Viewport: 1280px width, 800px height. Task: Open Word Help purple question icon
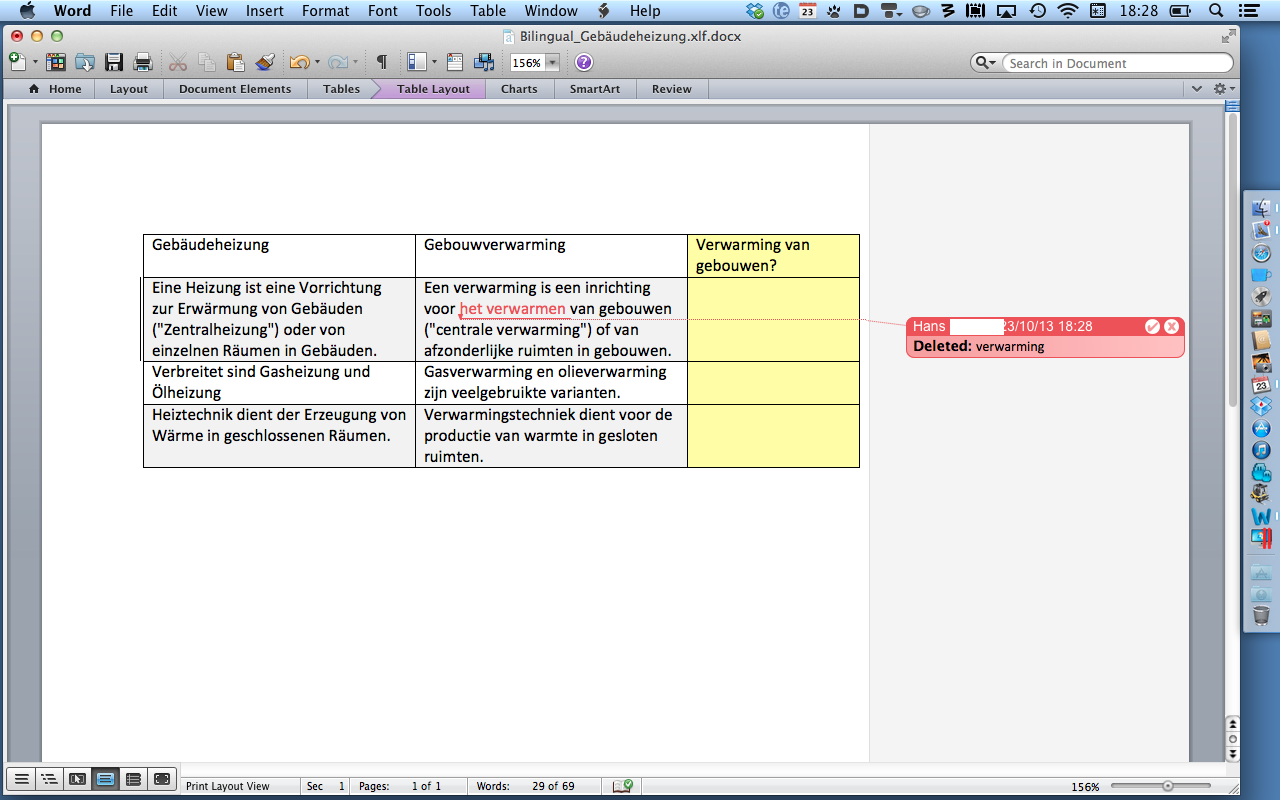(x=584, y=62)
